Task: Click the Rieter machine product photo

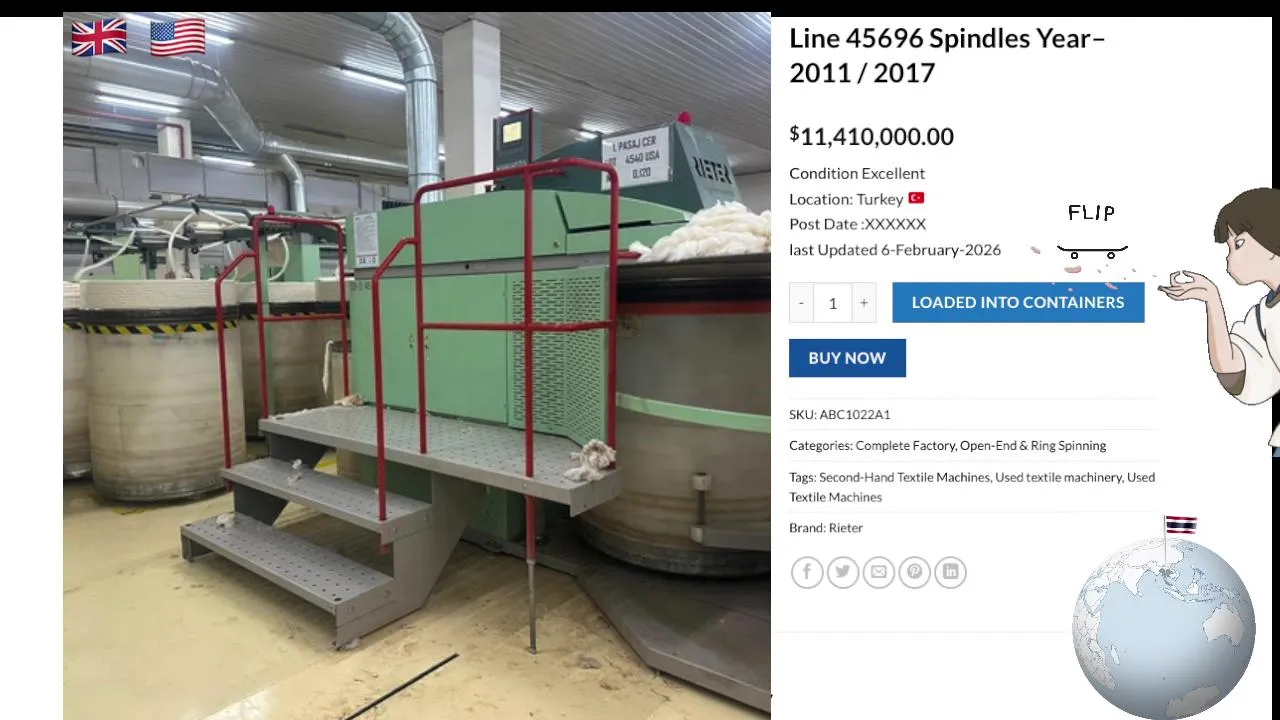Action: tap(417, 366)
